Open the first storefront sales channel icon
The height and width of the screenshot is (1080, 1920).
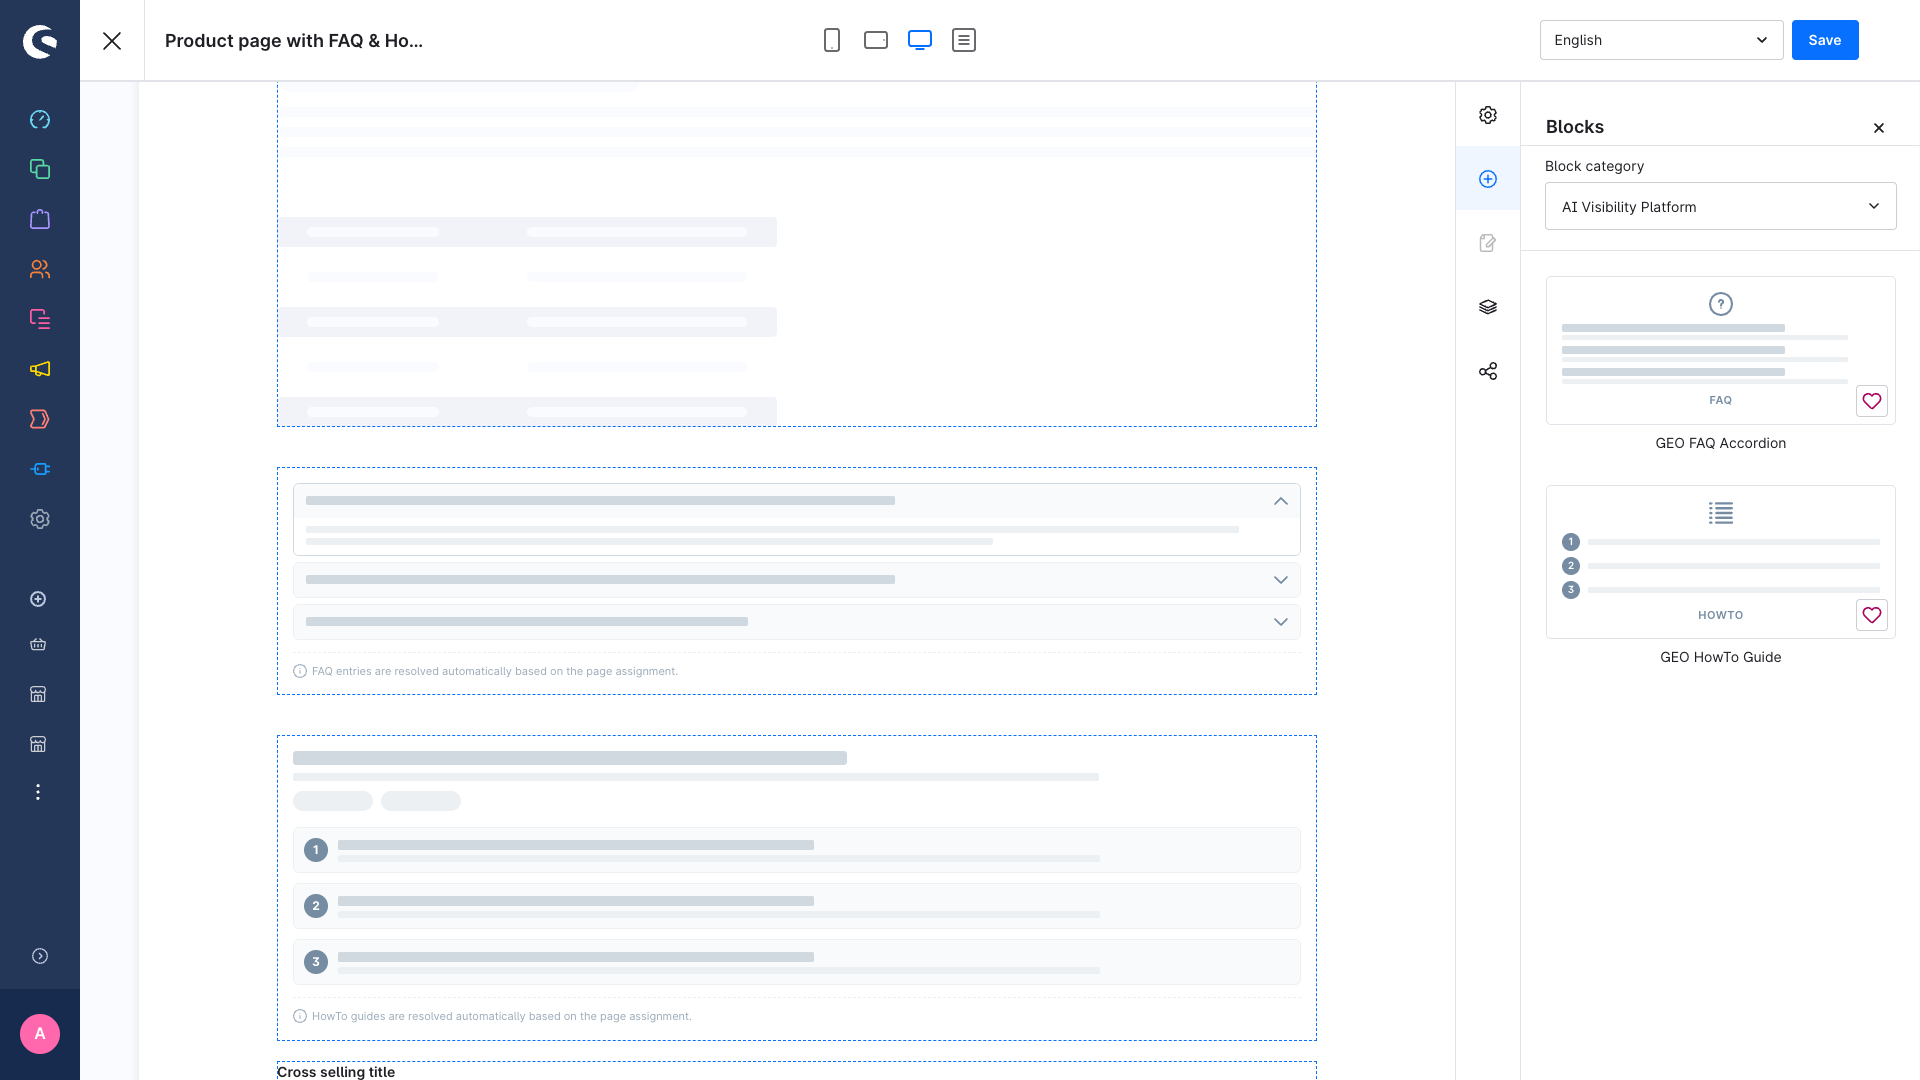[38, 694]
